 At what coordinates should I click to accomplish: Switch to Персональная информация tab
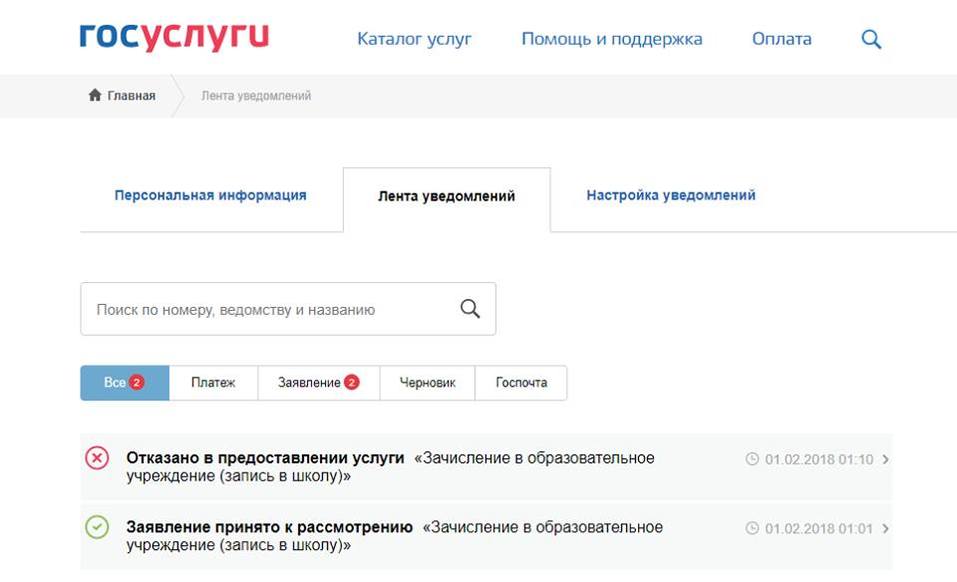click(x=210, y=196)
